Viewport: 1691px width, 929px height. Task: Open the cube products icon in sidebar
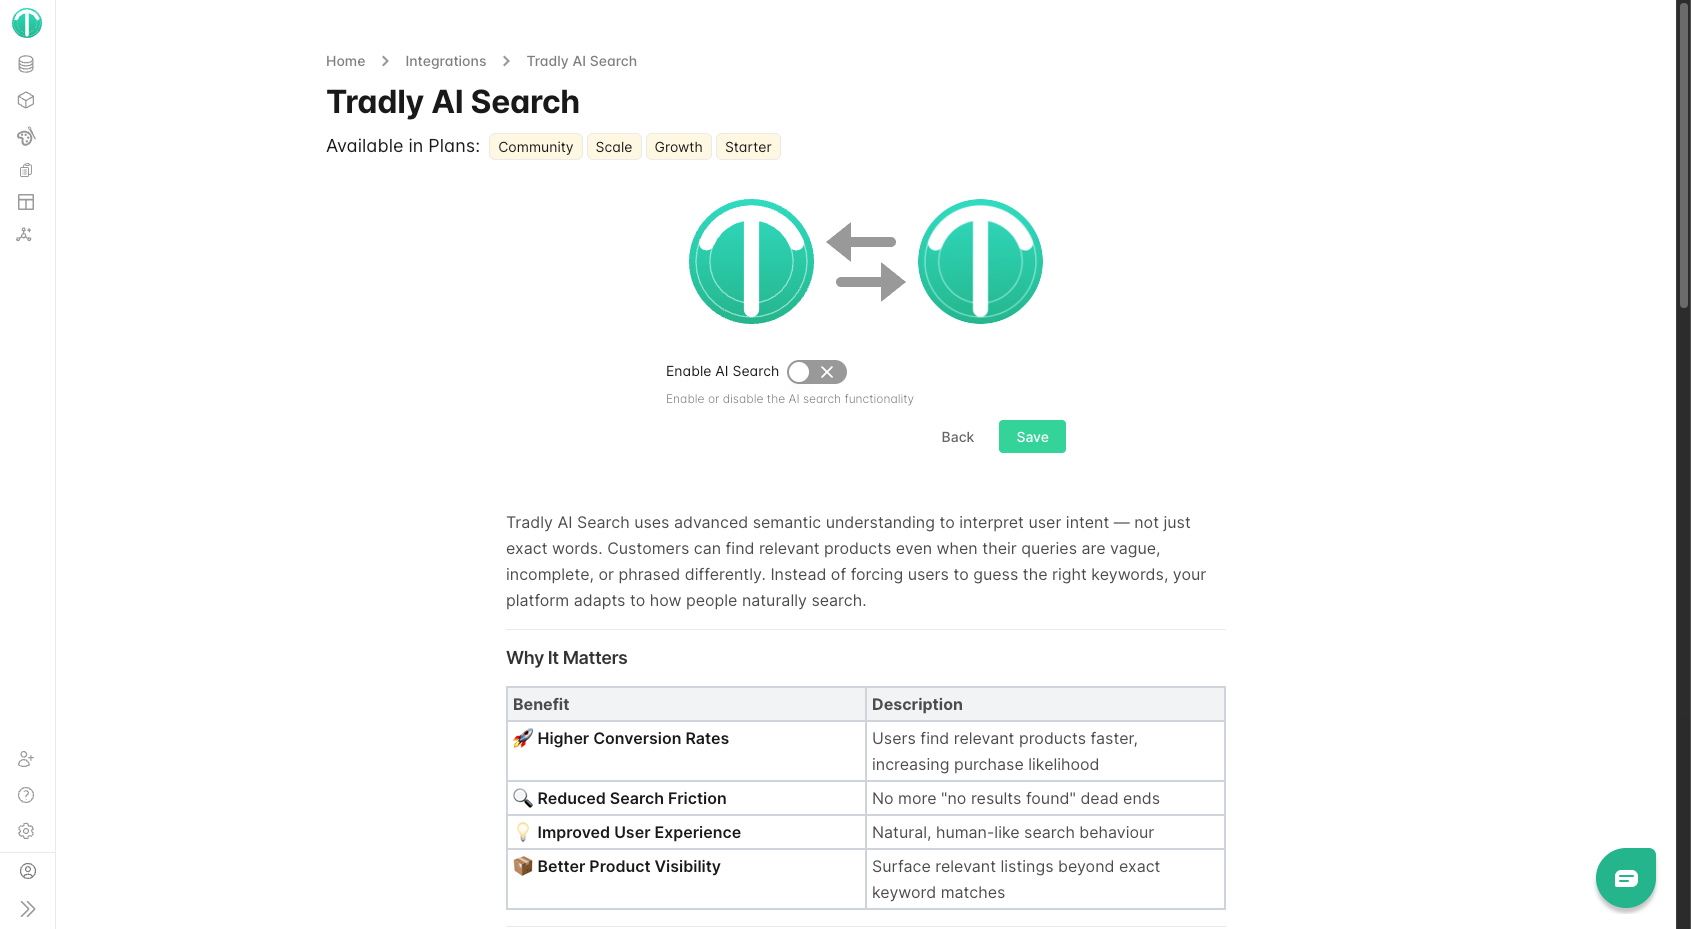coord(26,100)
